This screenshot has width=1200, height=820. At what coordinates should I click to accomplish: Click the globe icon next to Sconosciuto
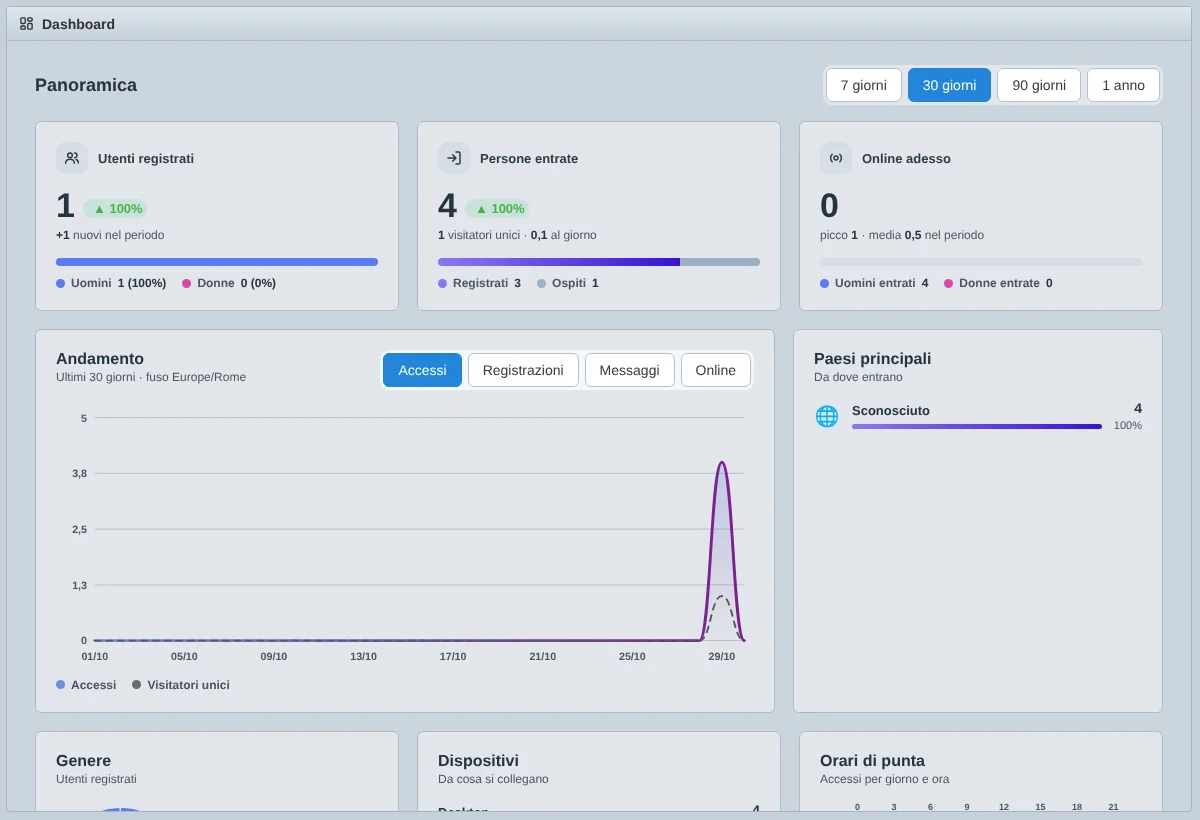click(x=827, y=416)
